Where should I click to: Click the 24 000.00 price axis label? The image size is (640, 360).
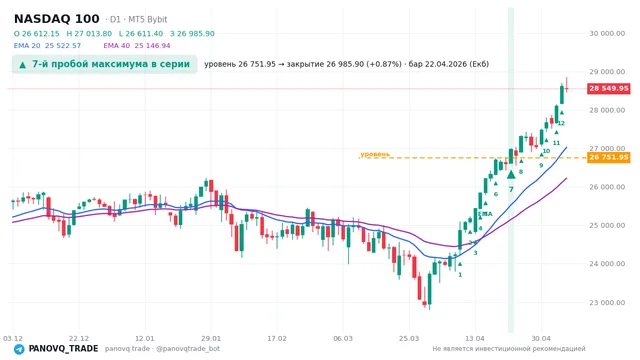607,264
